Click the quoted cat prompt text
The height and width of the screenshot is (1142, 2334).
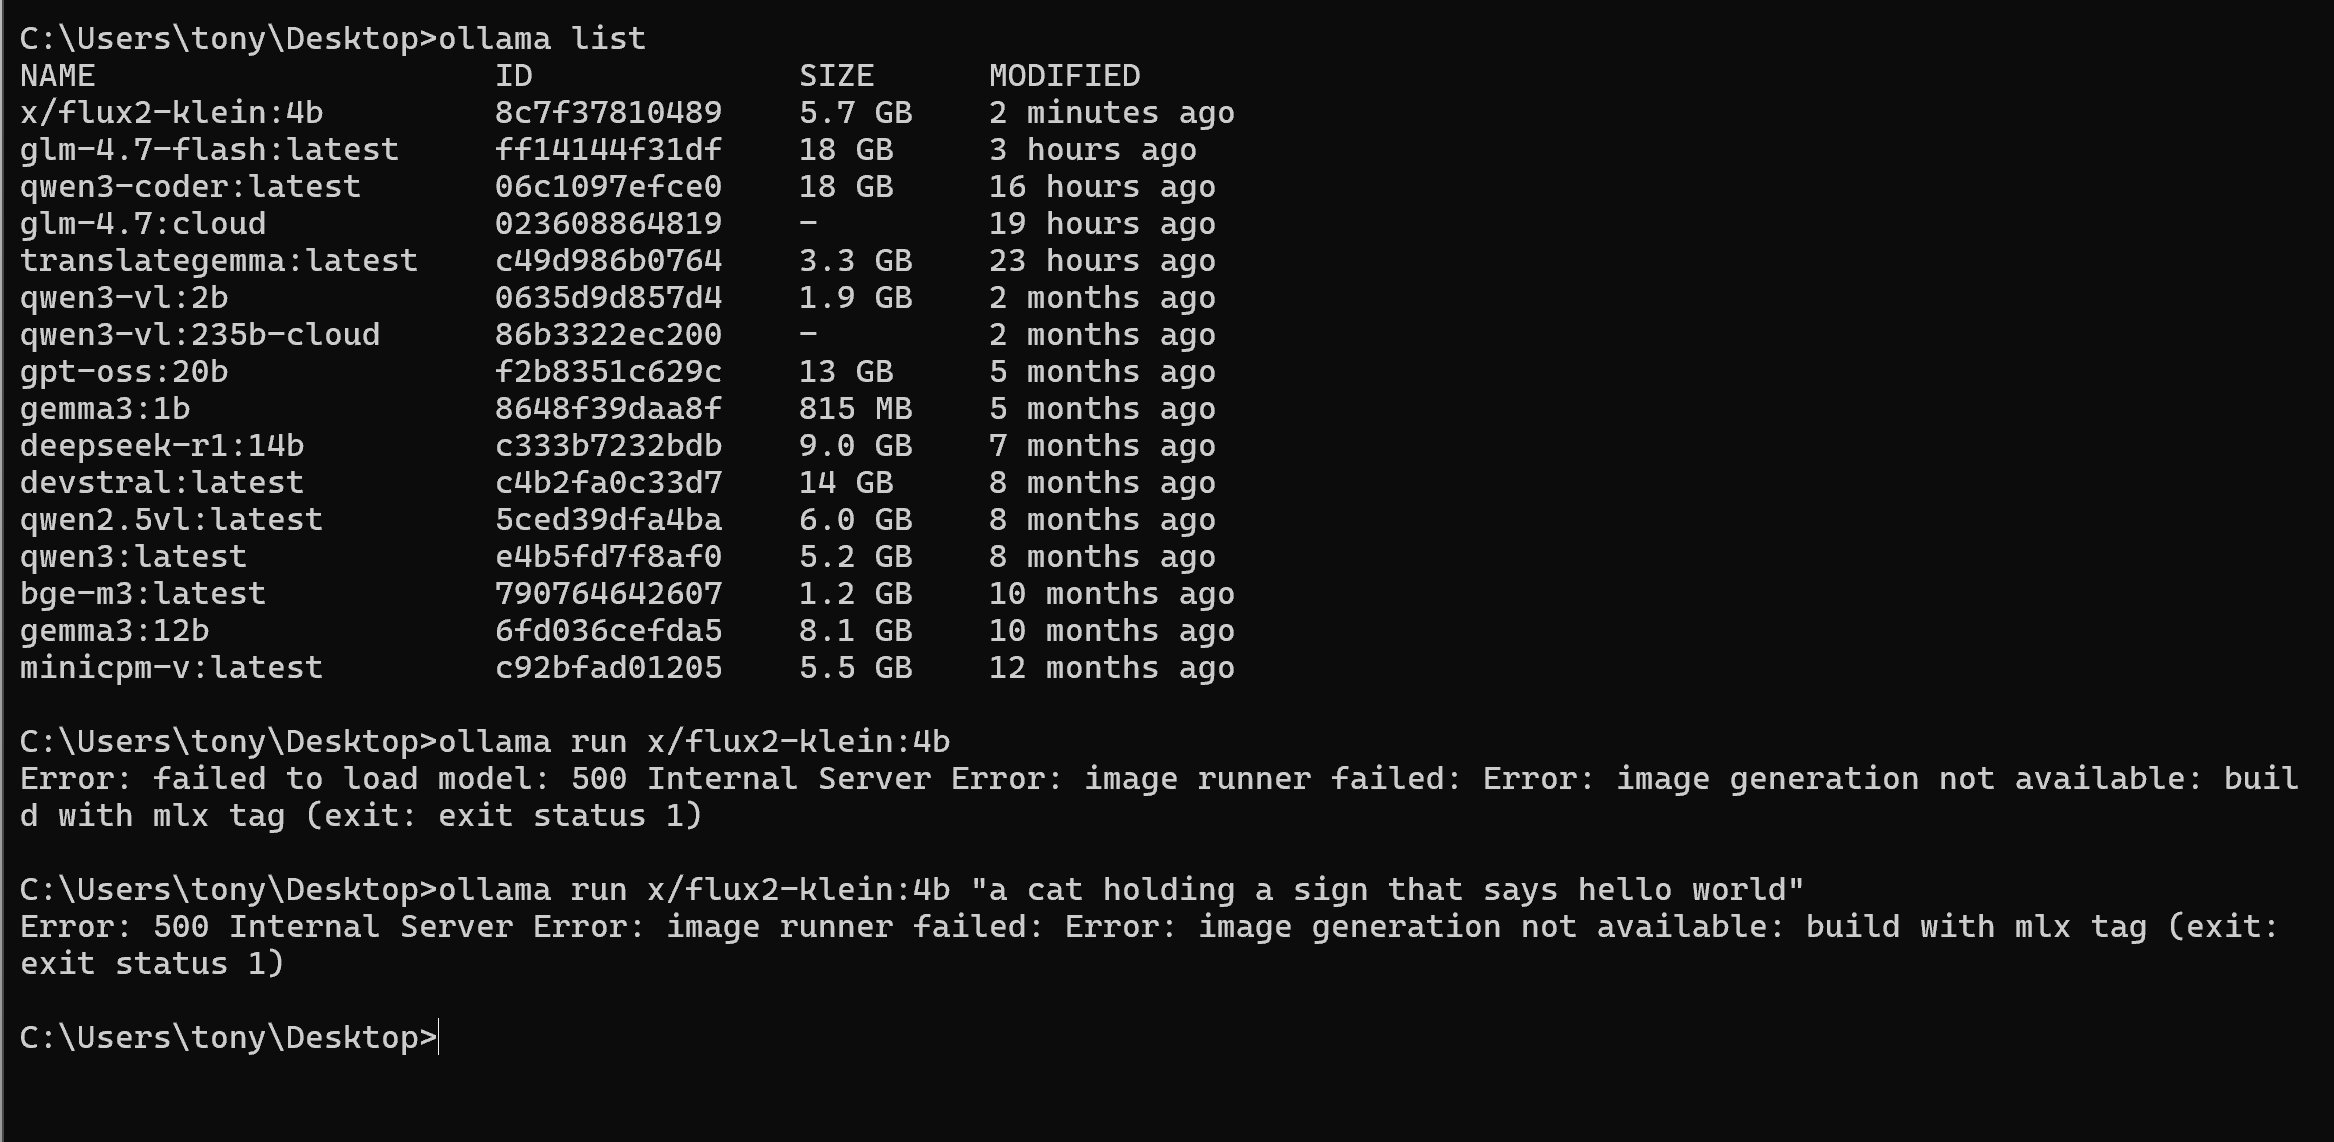tap(1387, 890)
